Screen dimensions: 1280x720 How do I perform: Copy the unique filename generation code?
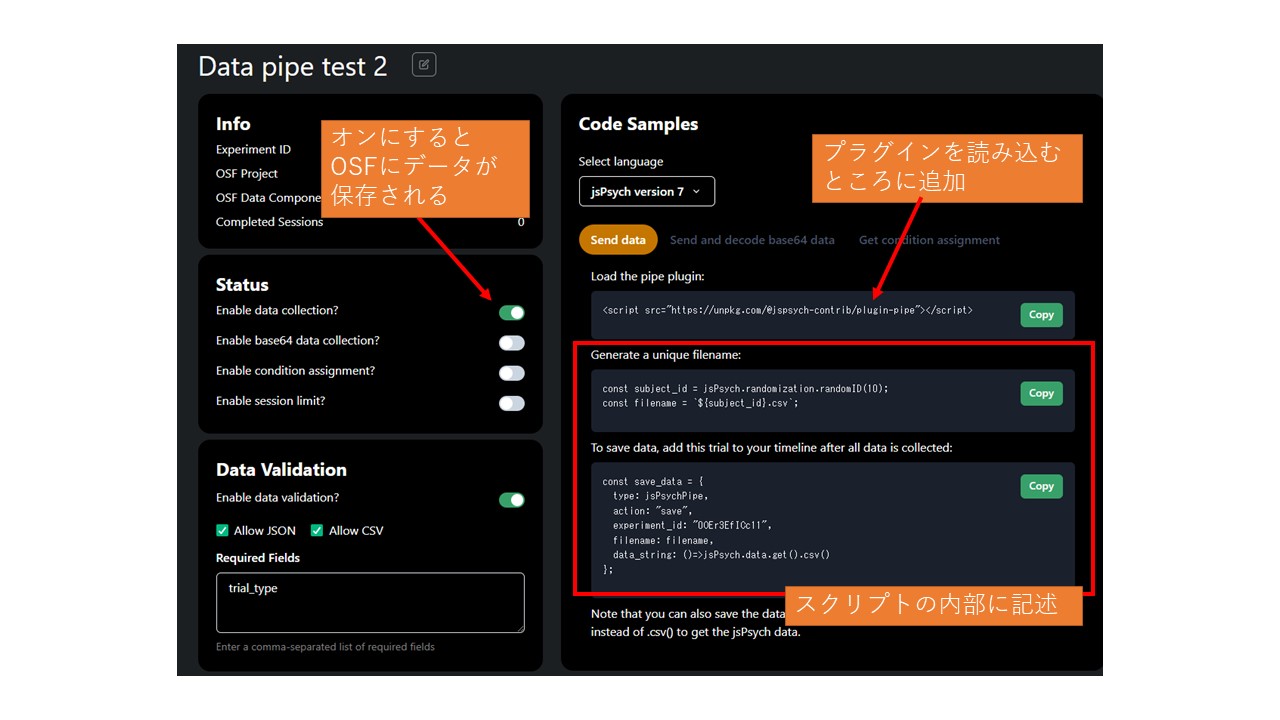tap(1040, 393)
